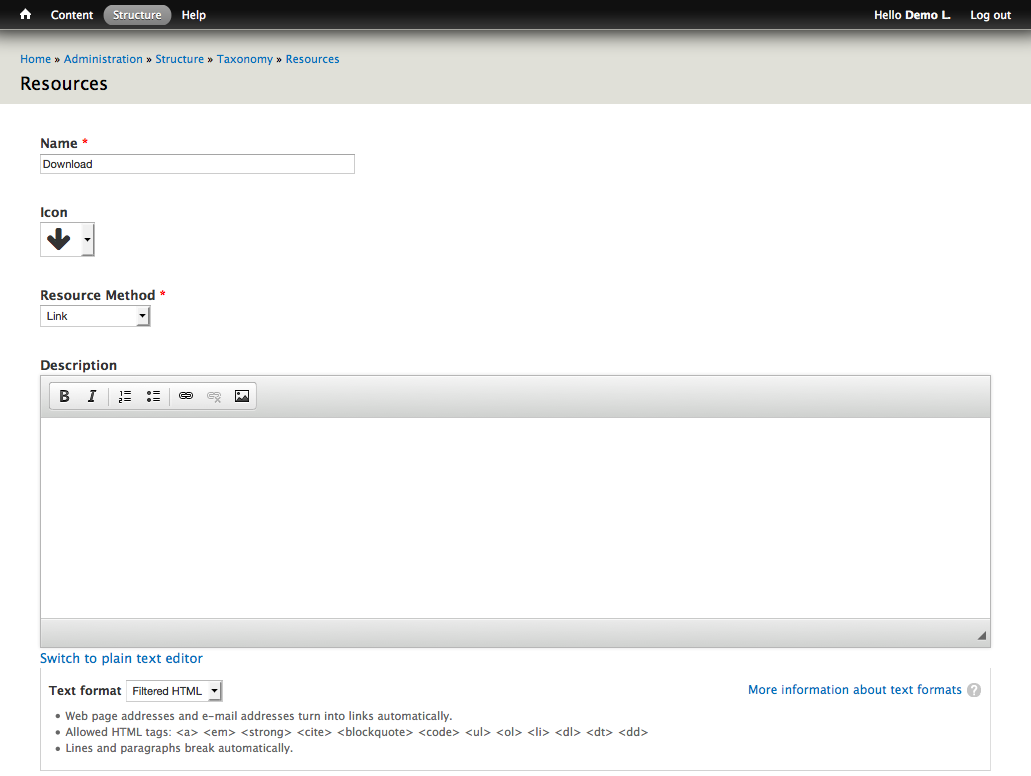The image size is (1031, 776).
Task: Open the Text format dropdown
Action: coord(174,691)
